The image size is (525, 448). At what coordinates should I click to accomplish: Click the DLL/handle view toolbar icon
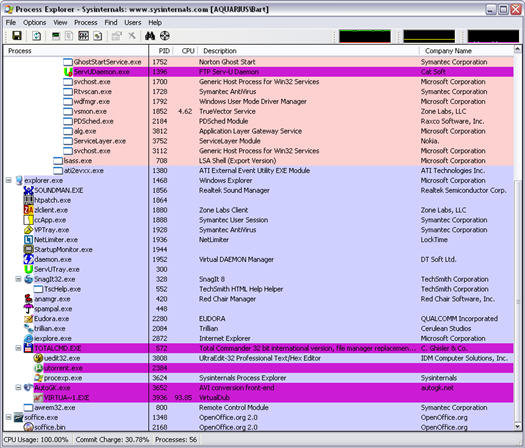(x=98, y=35)
